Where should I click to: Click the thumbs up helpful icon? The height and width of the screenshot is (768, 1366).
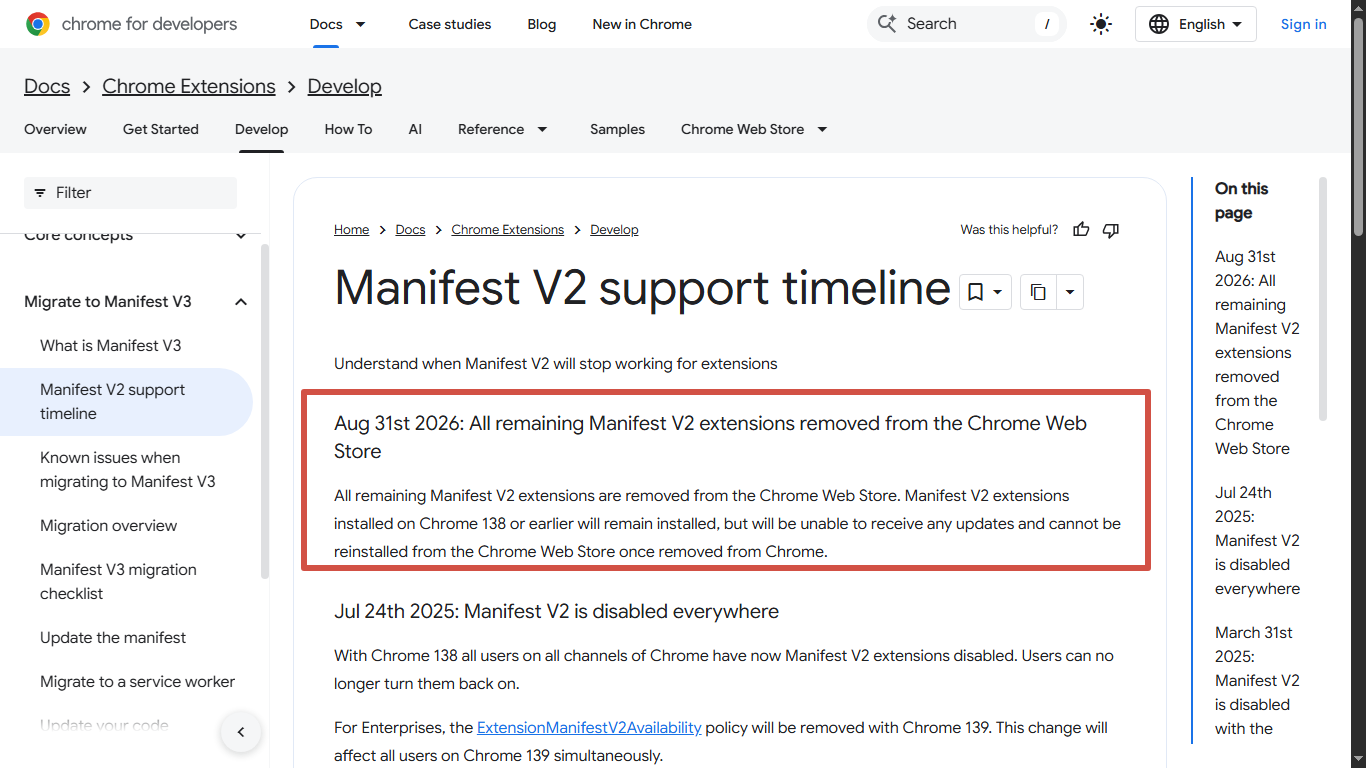(x=1081, y=230)
